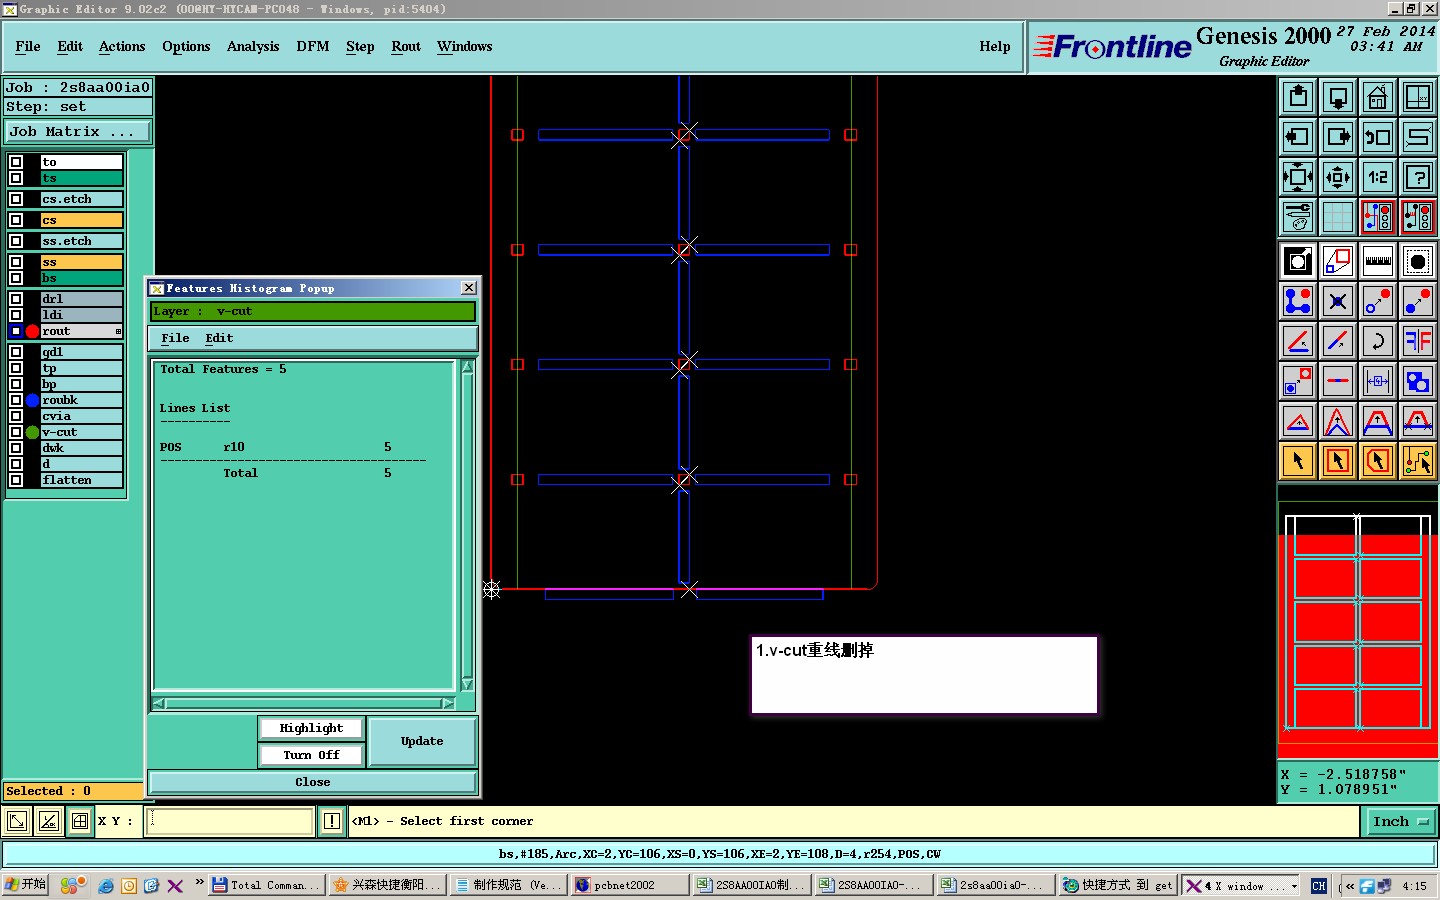This screenshot has width=1440, height=900.
Task: Click the pan left view icon
Action: point(1298,137)
